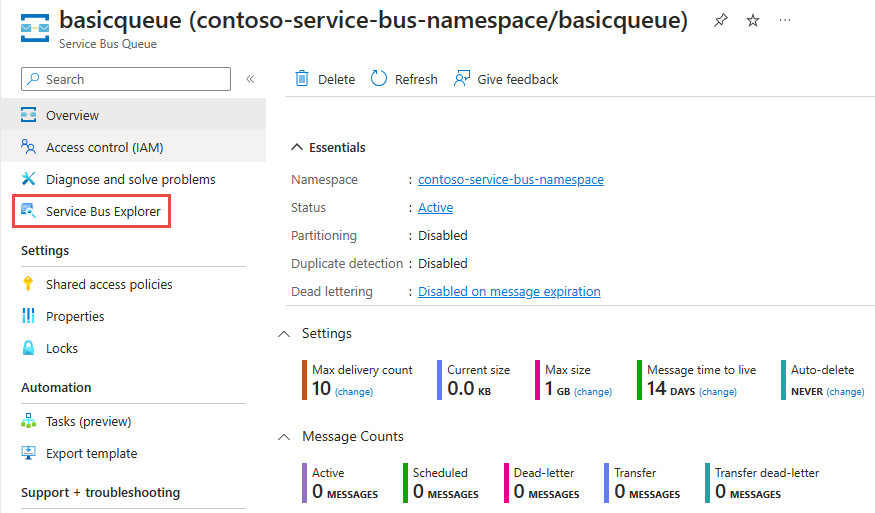Open the contoso-service-bus-namespace link
Screen dimensions: 875x513
pyautogui.click(x=510, y=180)
